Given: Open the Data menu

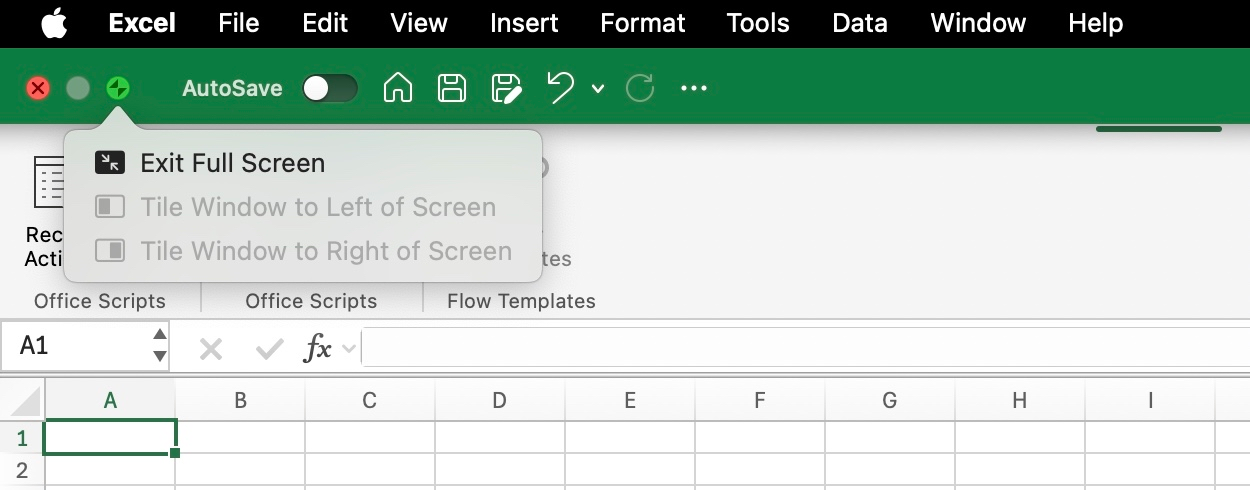Looking at the screenshot, I should pyautogui.click(x=860, y=23).
